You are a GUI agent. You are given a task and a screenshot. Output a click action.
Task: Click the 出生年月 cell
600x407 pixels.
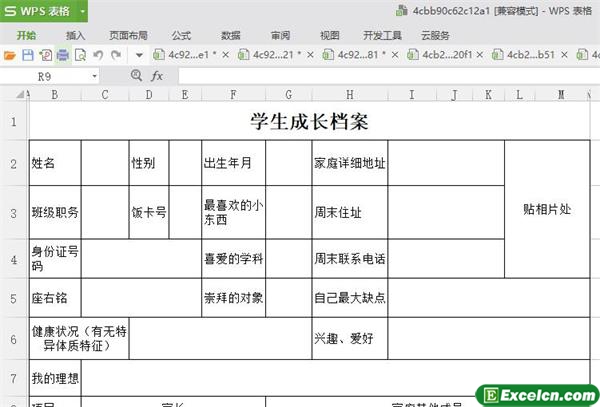pyautogui.click(x=233, y=163)
